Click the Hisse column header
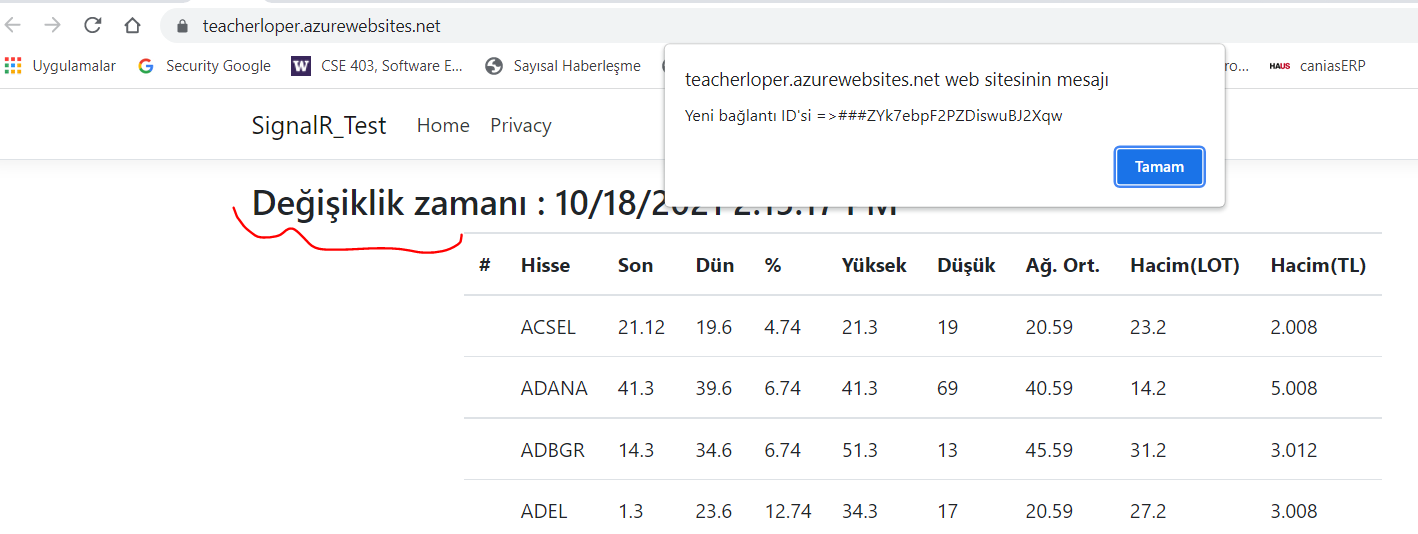 click(545, 265)
